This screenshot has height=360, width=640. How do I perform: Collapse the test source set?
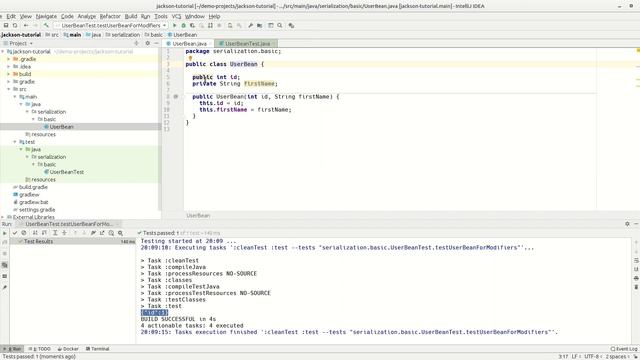15,142
